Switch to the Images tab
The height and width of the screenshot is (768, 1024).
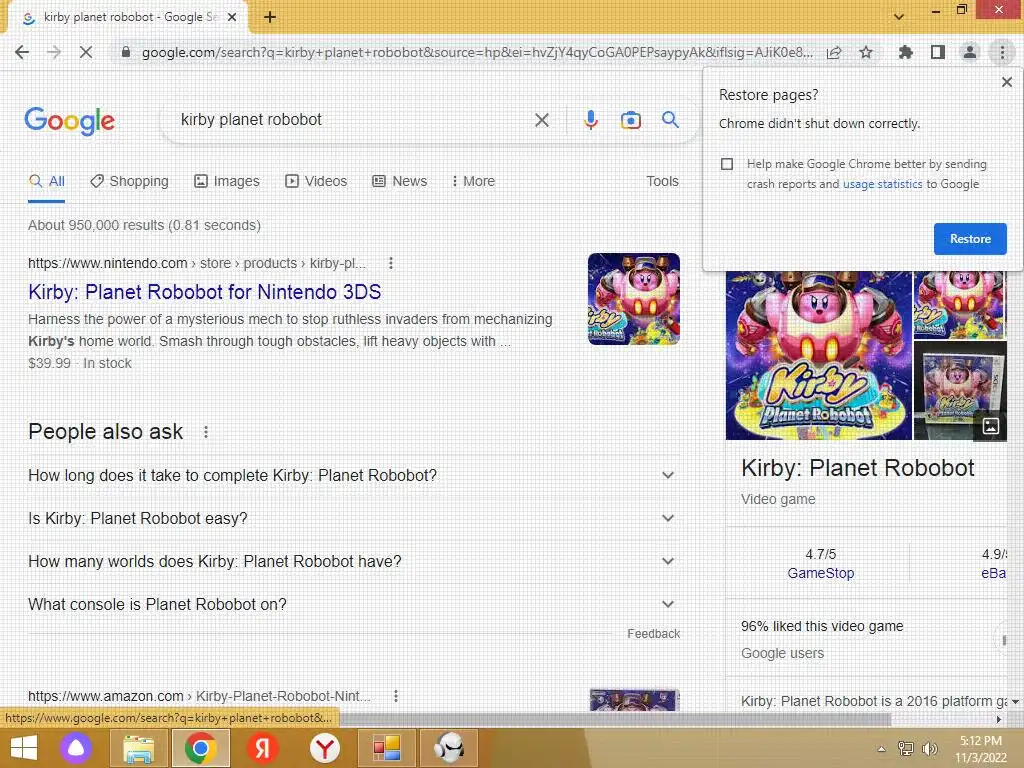(x=227, y=181)
